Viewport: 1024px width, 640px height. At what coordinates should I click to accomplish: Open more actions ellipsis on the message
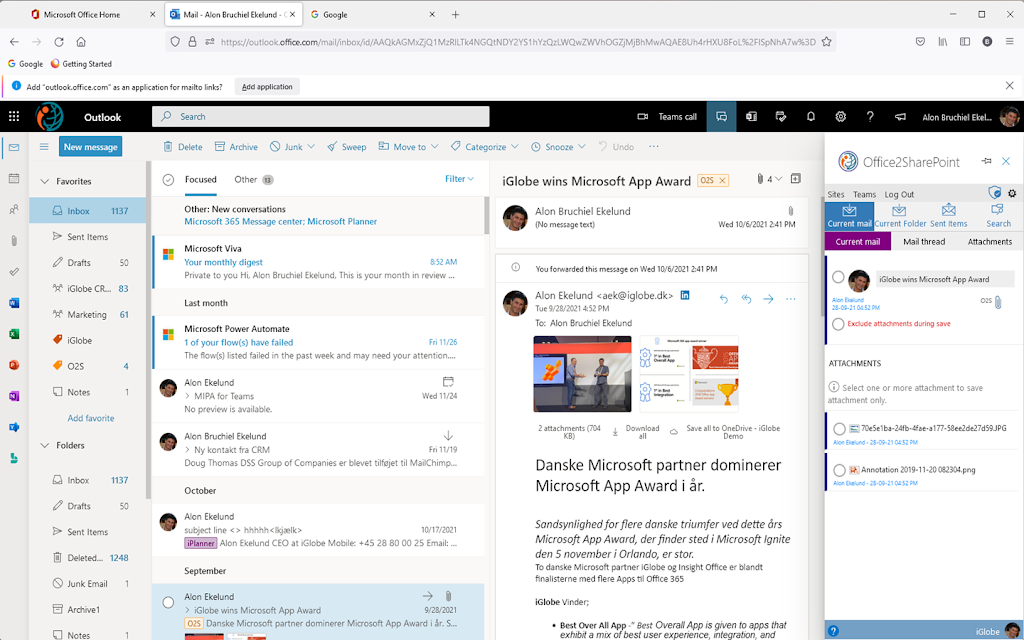[x=791, y=298]
